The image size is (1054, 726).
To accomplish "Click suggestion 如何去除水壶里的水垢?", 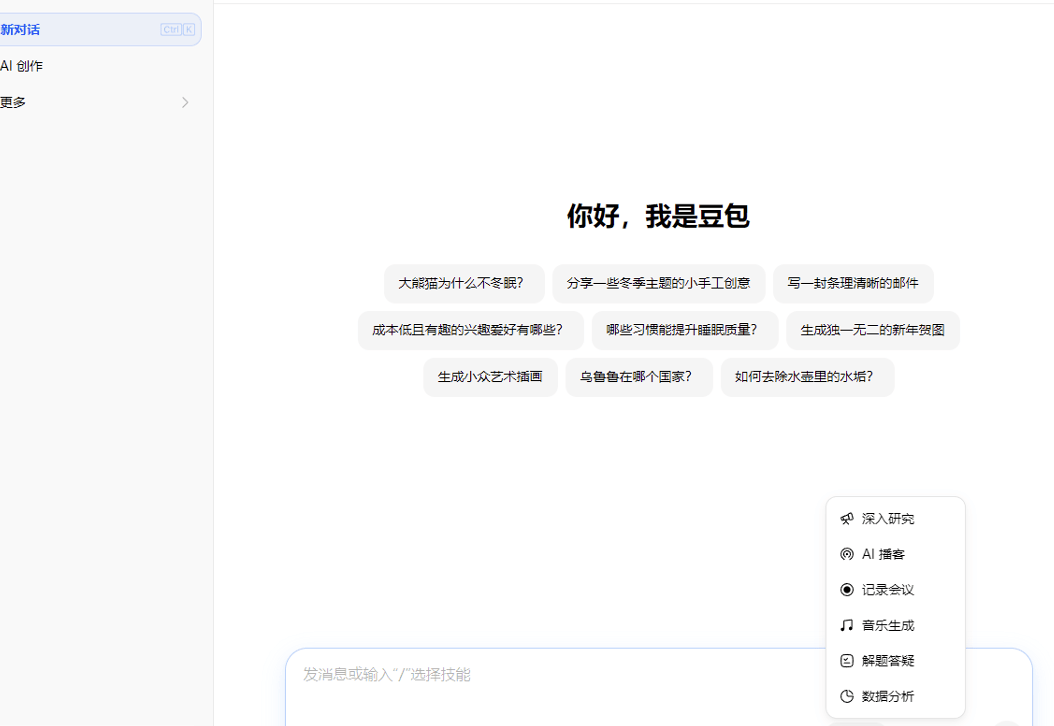I will click(x=807, y=377).
